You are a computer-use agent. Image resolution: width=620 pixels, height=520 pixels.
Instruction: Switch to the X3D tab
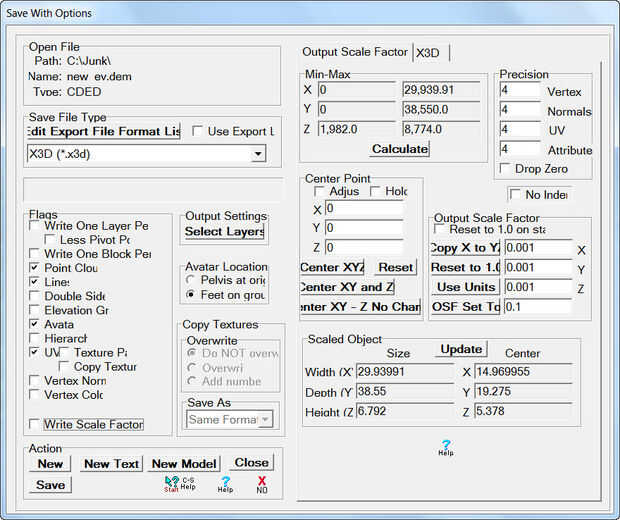430,53
